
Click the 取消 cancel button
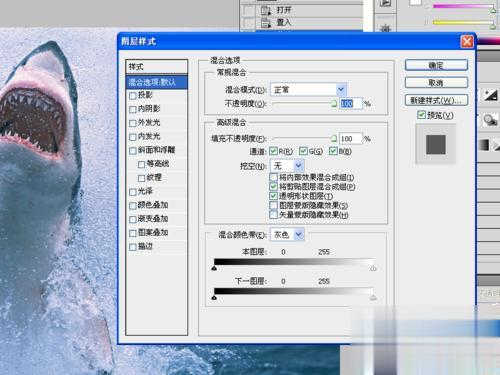pos(436,82)
